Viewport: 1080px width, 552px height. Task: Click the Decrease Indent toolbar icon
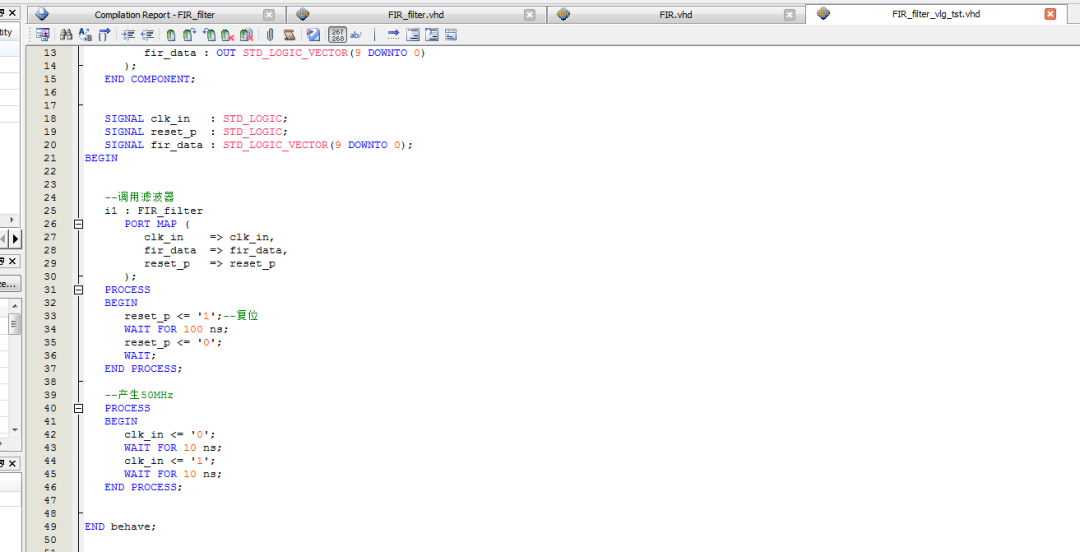[147, 35]
